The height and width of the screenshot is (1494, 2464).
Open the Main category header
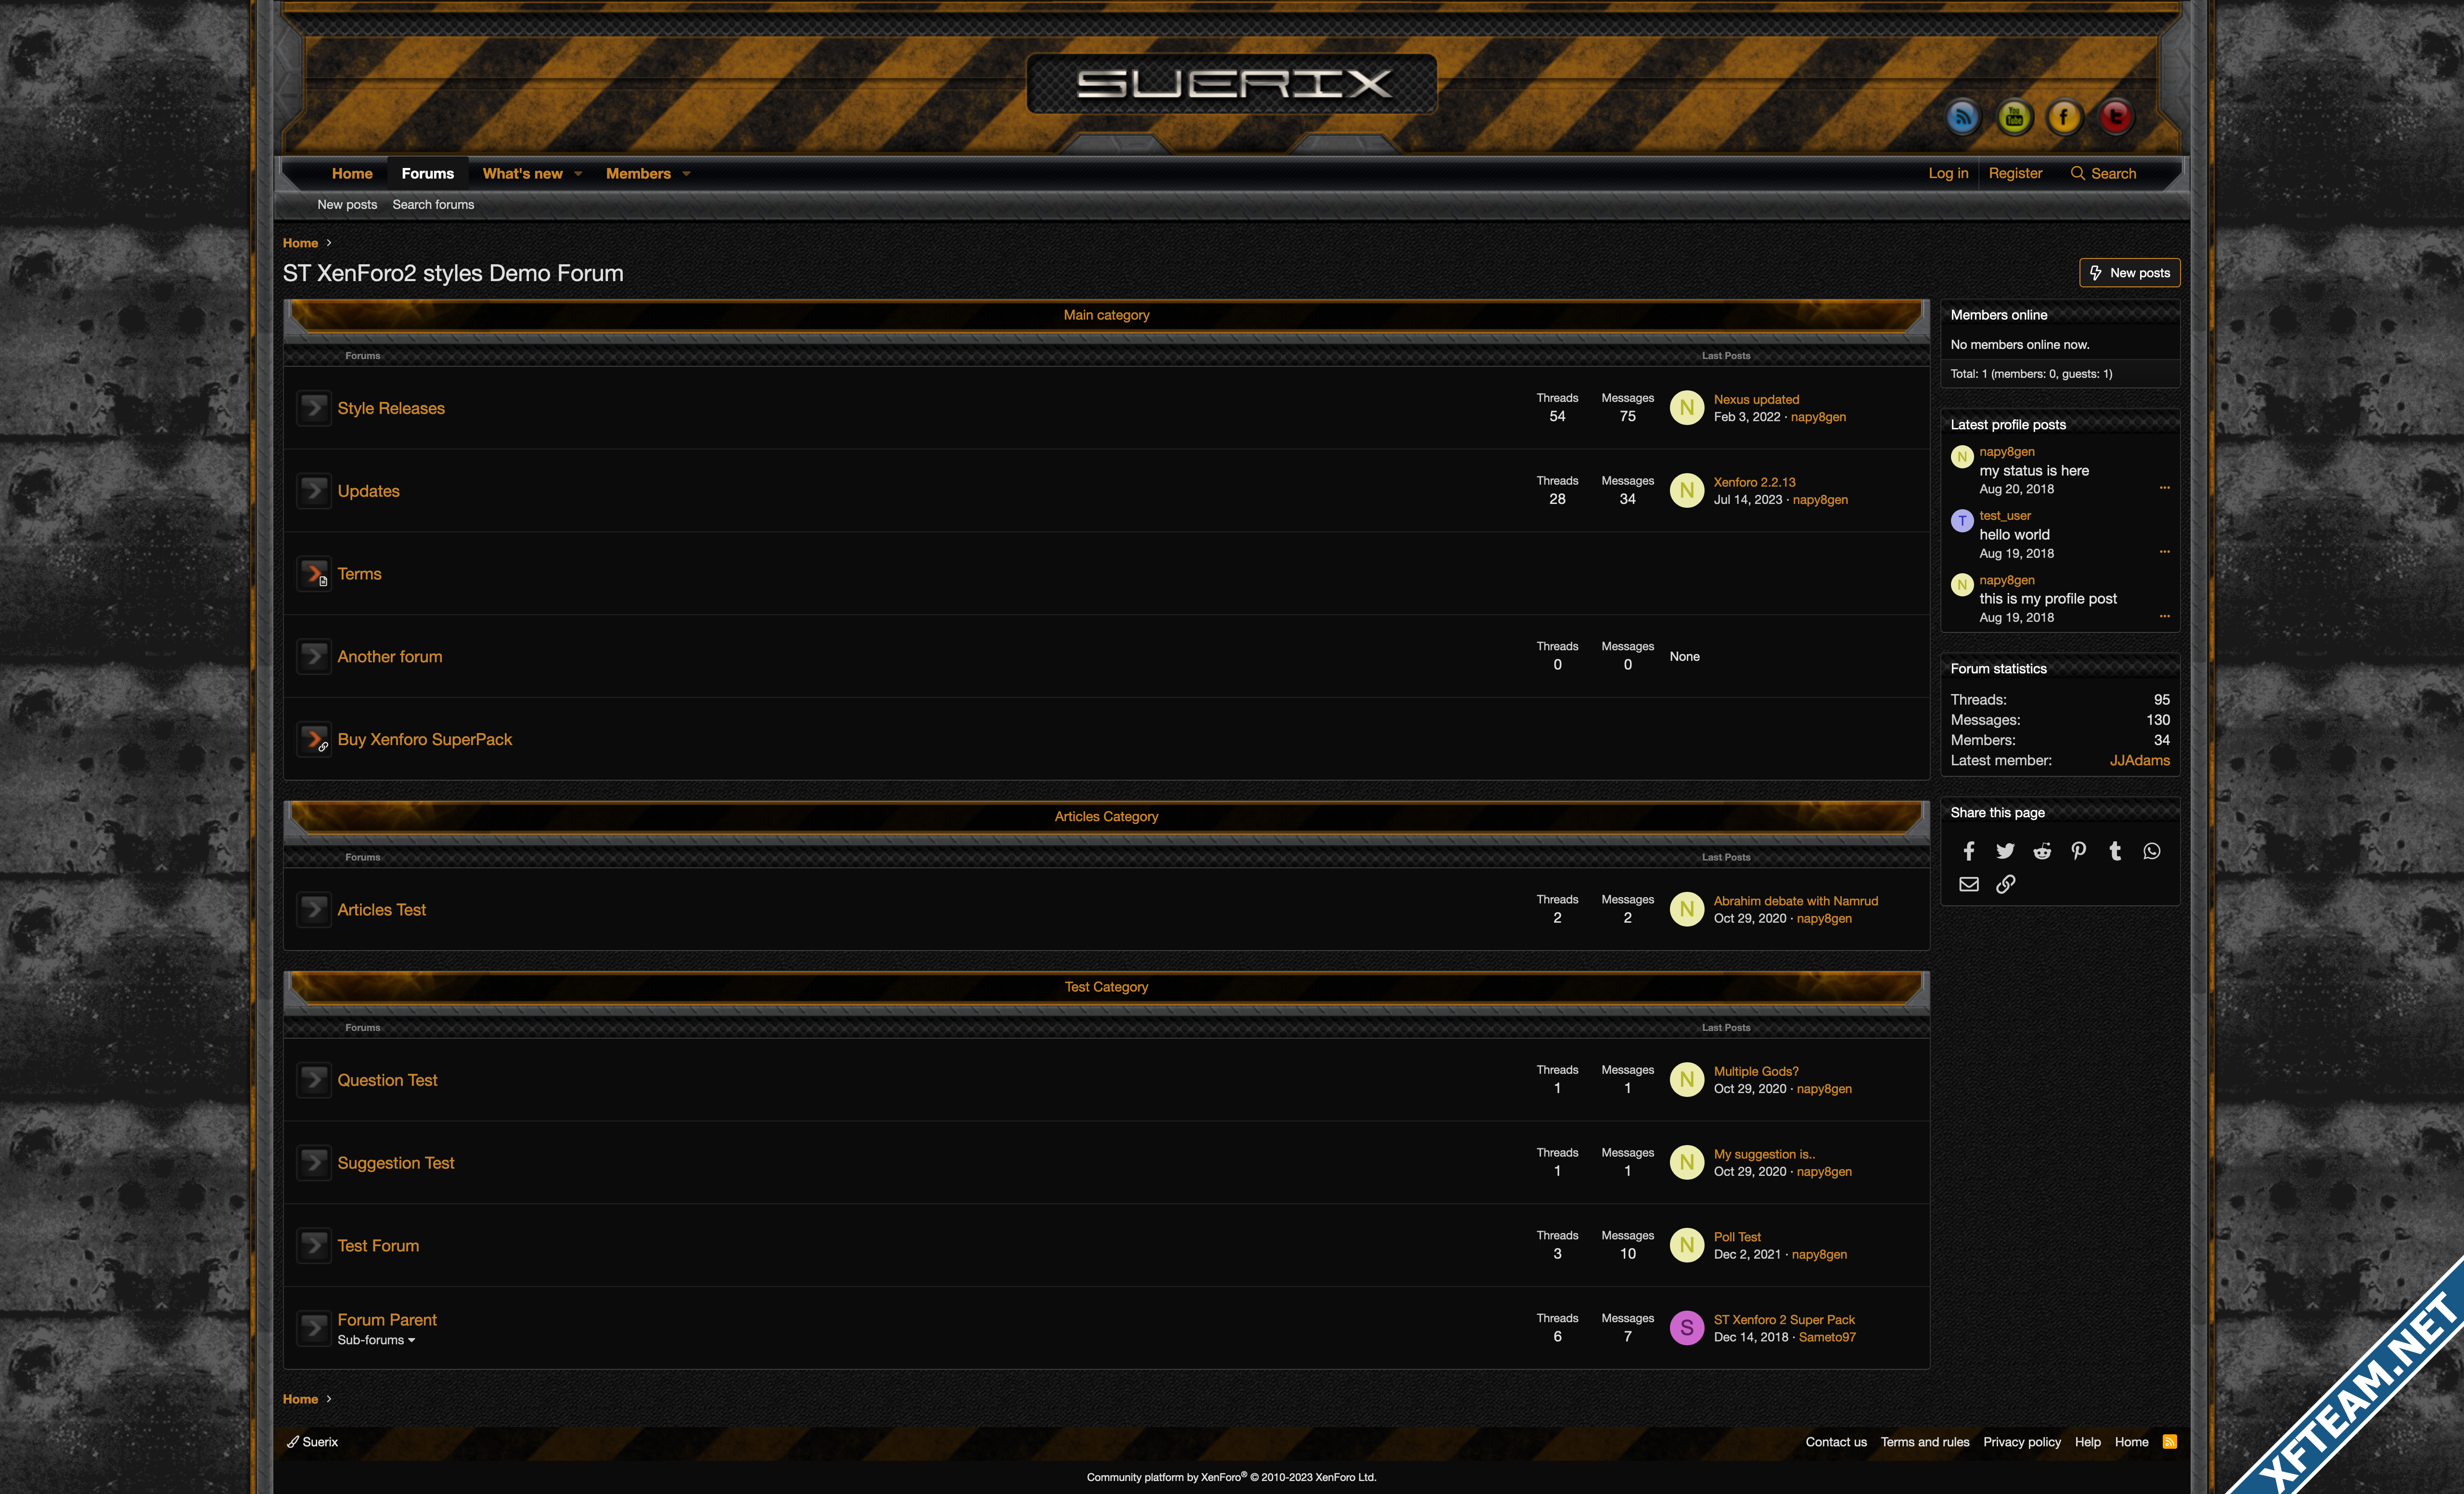pos(1106,315)
